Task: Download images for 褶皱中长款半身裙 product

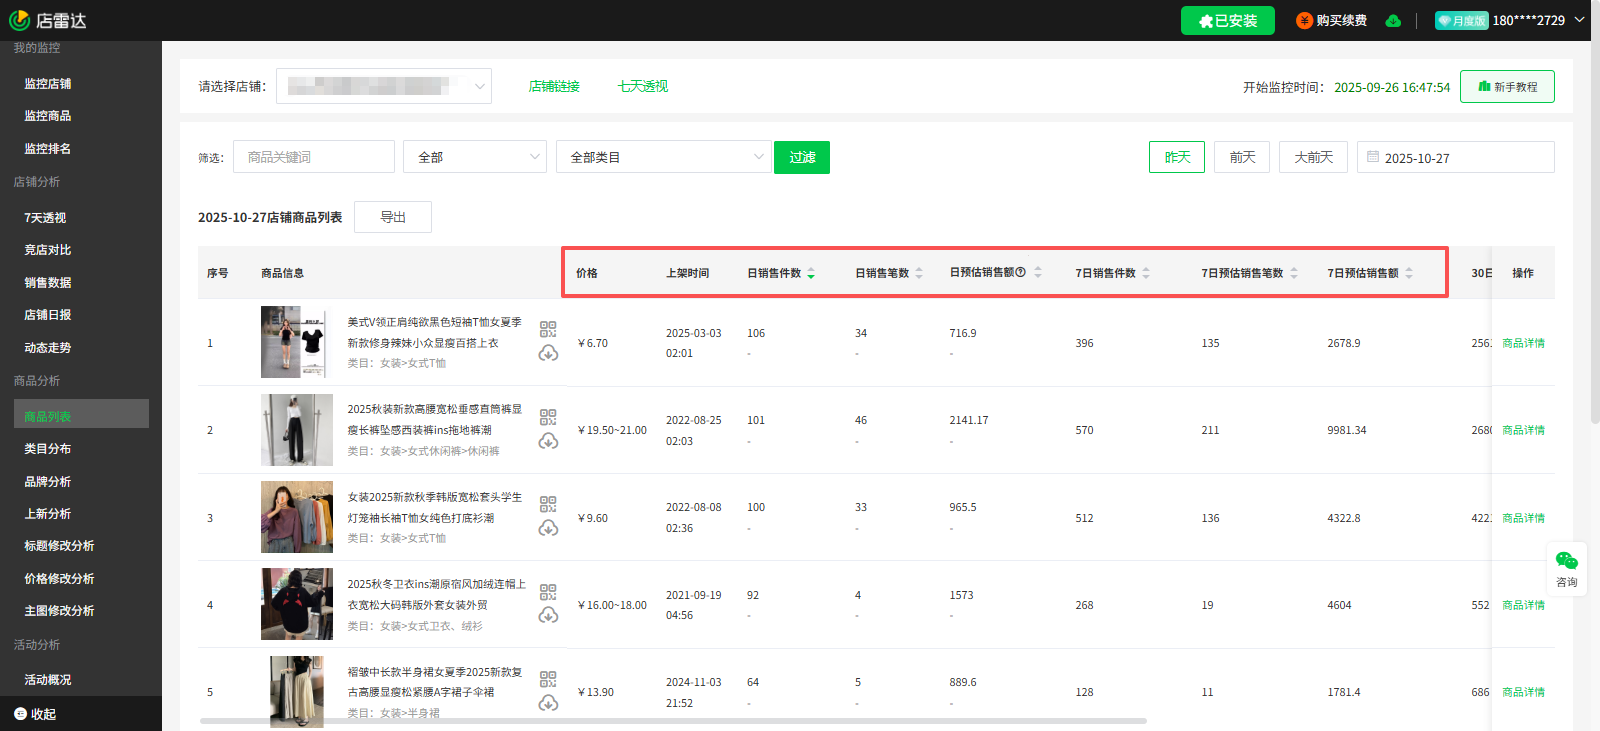Action: 548,703
